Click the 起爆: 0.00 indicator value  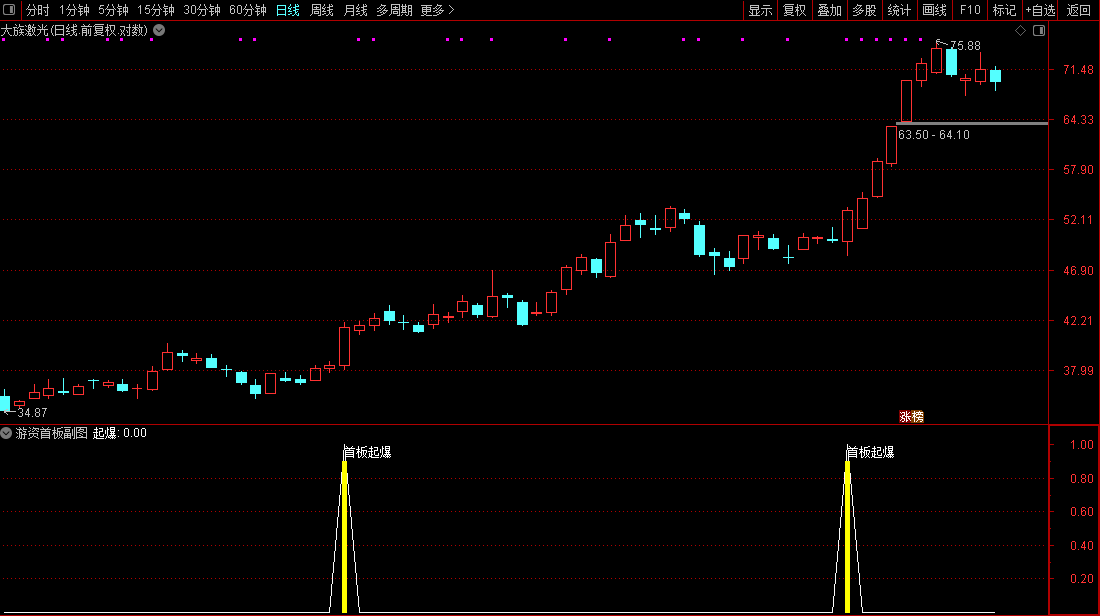120,433
